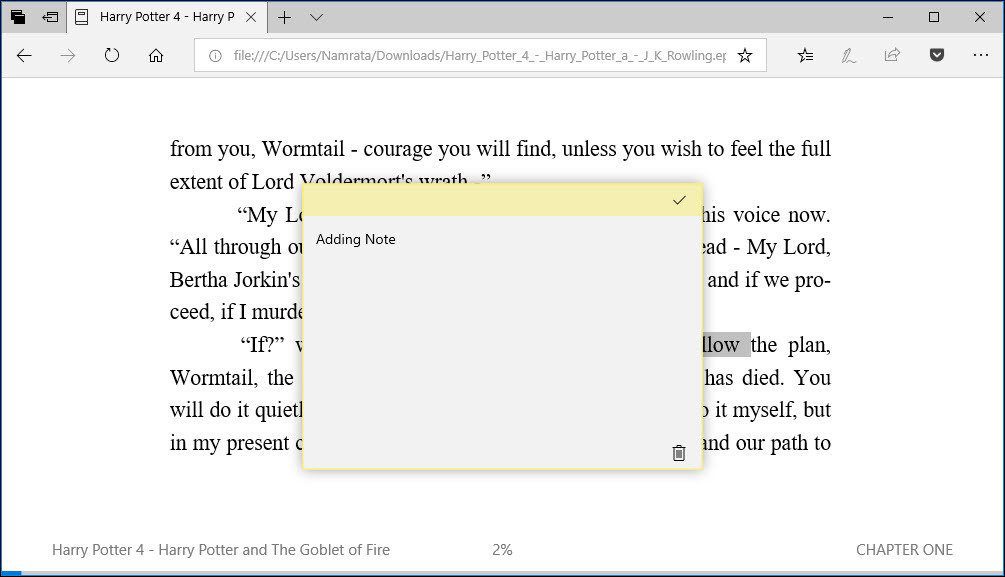Show tab previews chevron
The height and width of the screenshot is (577, 1005).
pyautogui.click(x=317, y=17)
